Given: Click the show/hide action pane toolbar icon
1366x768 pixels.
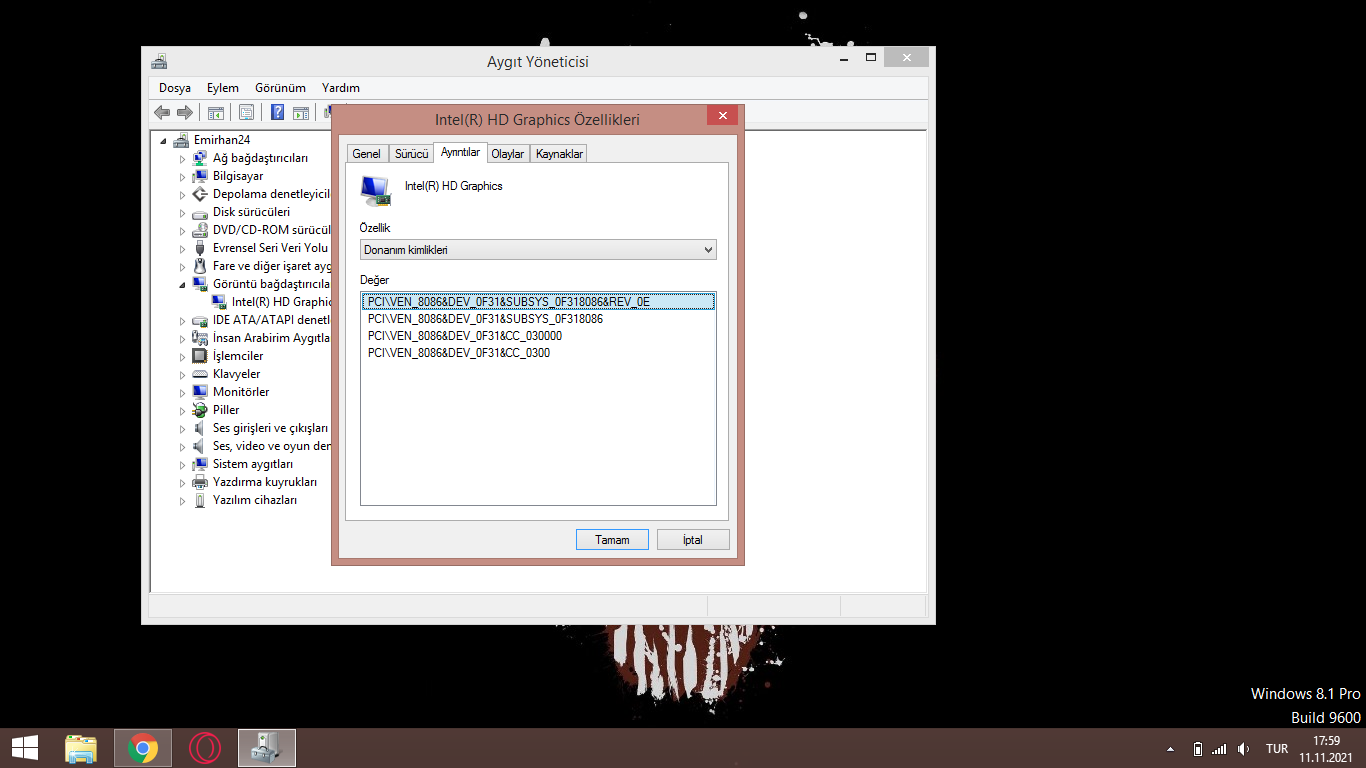Looking at the screenshot, I should coord(300,112).
